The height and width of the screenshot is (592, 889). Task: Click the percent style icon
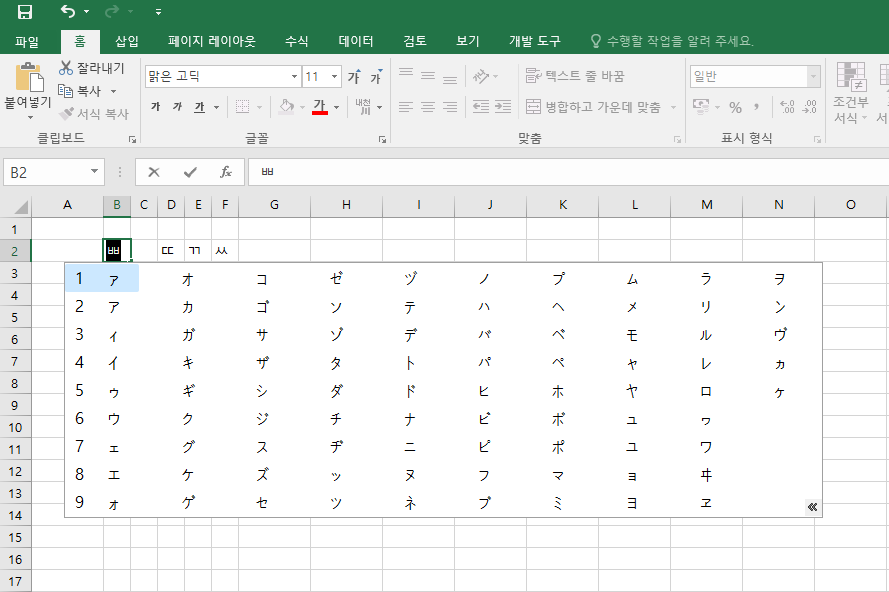735,107
